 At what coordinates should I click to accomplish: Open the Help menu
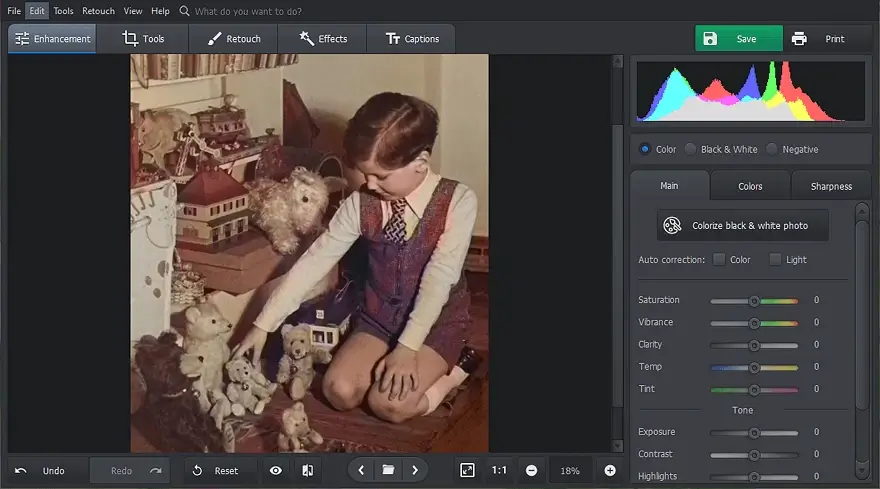pyautogui.click(x=160, y=11)
